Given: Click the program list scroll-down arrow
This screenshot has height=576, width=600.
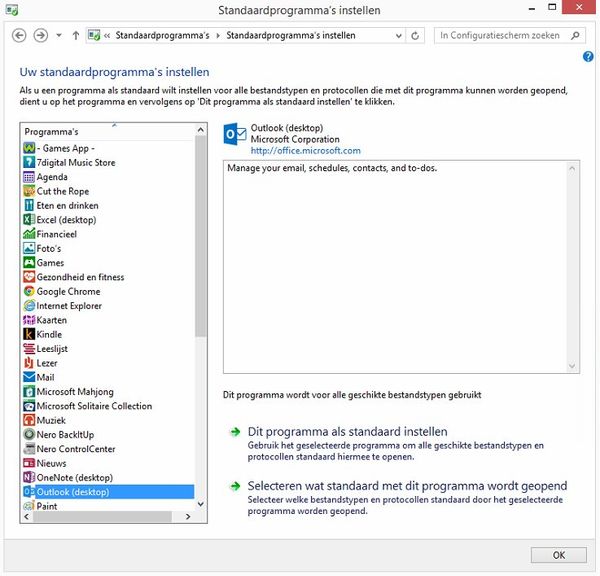Looking at the screenshot, I should point(201,504).
